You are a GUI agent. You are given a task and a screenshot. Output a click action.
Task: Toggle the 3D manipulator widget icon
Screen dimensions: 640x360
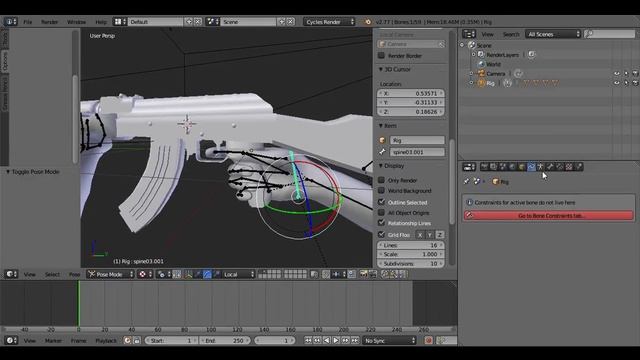coord(189,274)
